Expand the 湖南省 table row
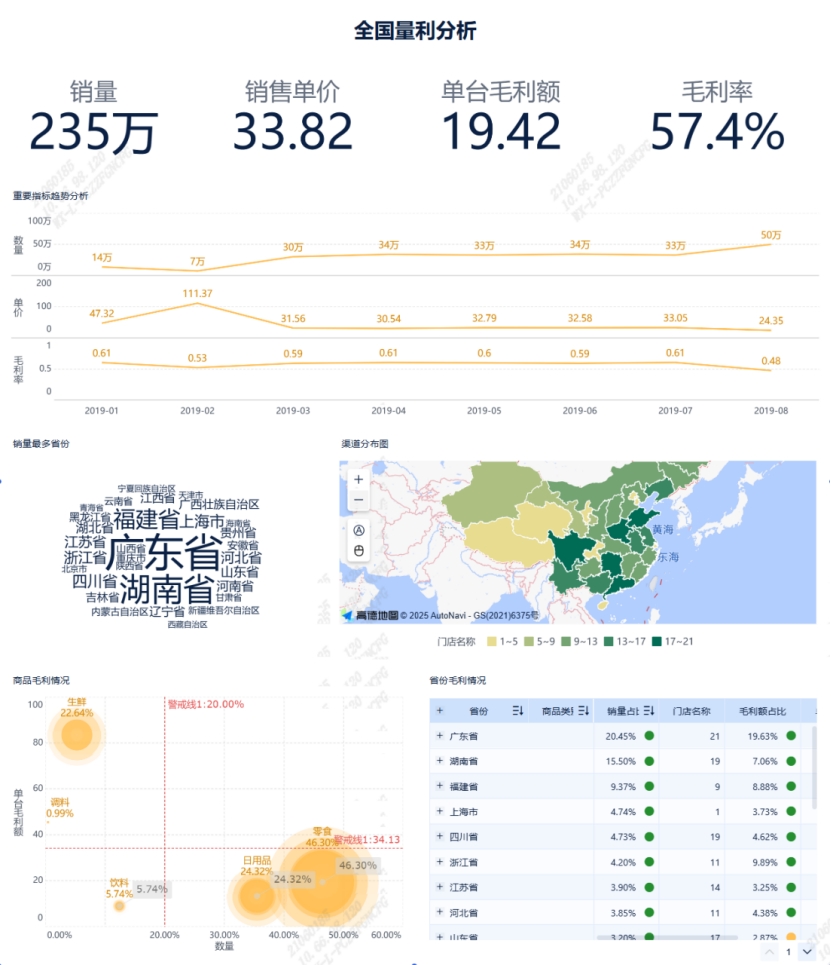Image resolution: width=831 pixels, height=965 pixels. [x=440, y=761]
